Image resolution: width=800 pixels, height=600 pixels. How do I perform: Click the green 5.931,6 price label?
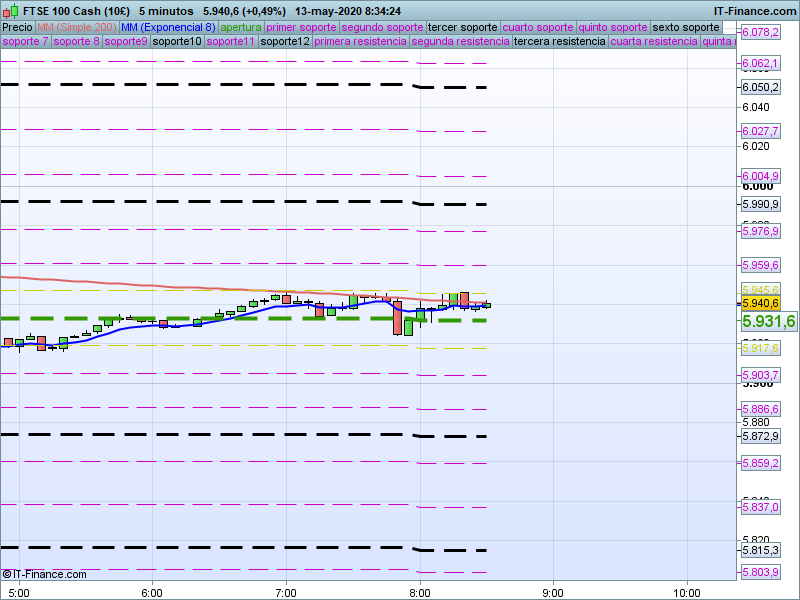coord(768,321)
